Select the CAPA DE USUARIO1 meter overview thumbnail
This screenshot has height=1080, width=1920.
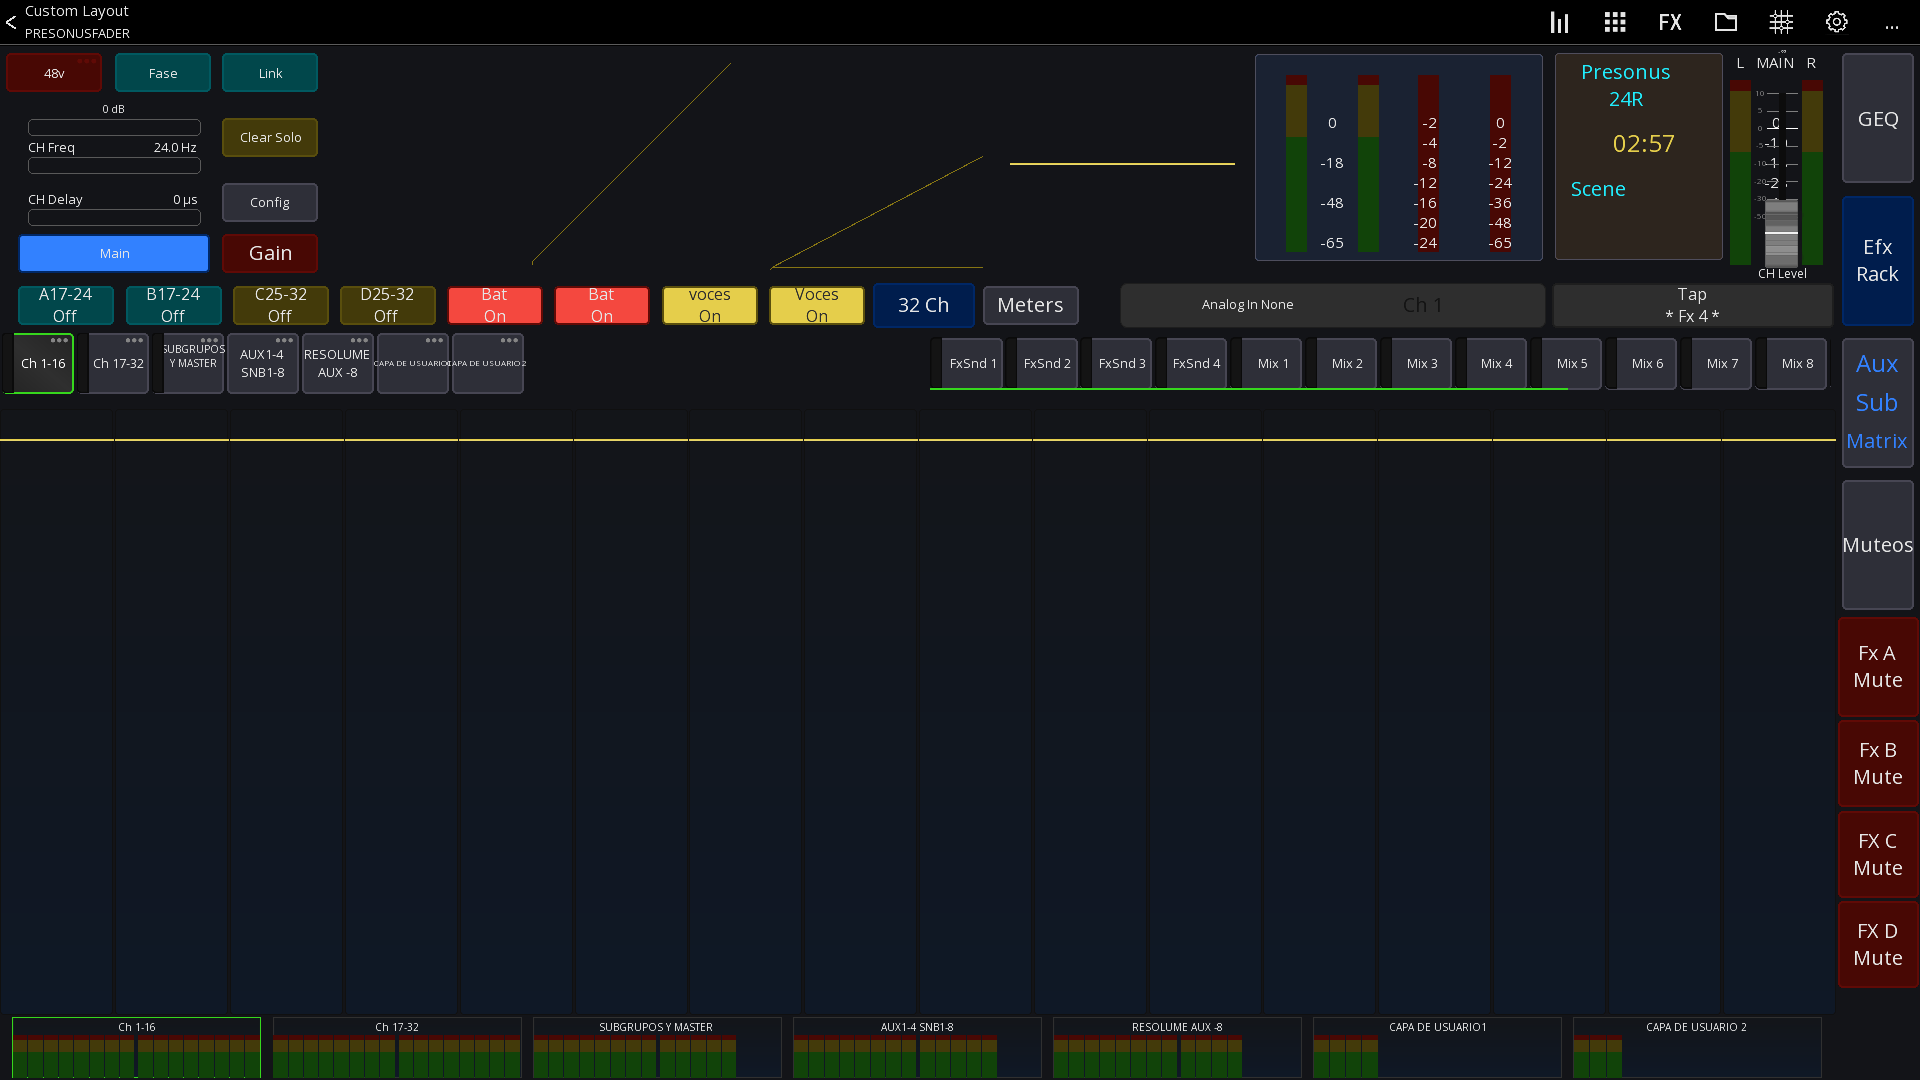pos(1437,1047)
